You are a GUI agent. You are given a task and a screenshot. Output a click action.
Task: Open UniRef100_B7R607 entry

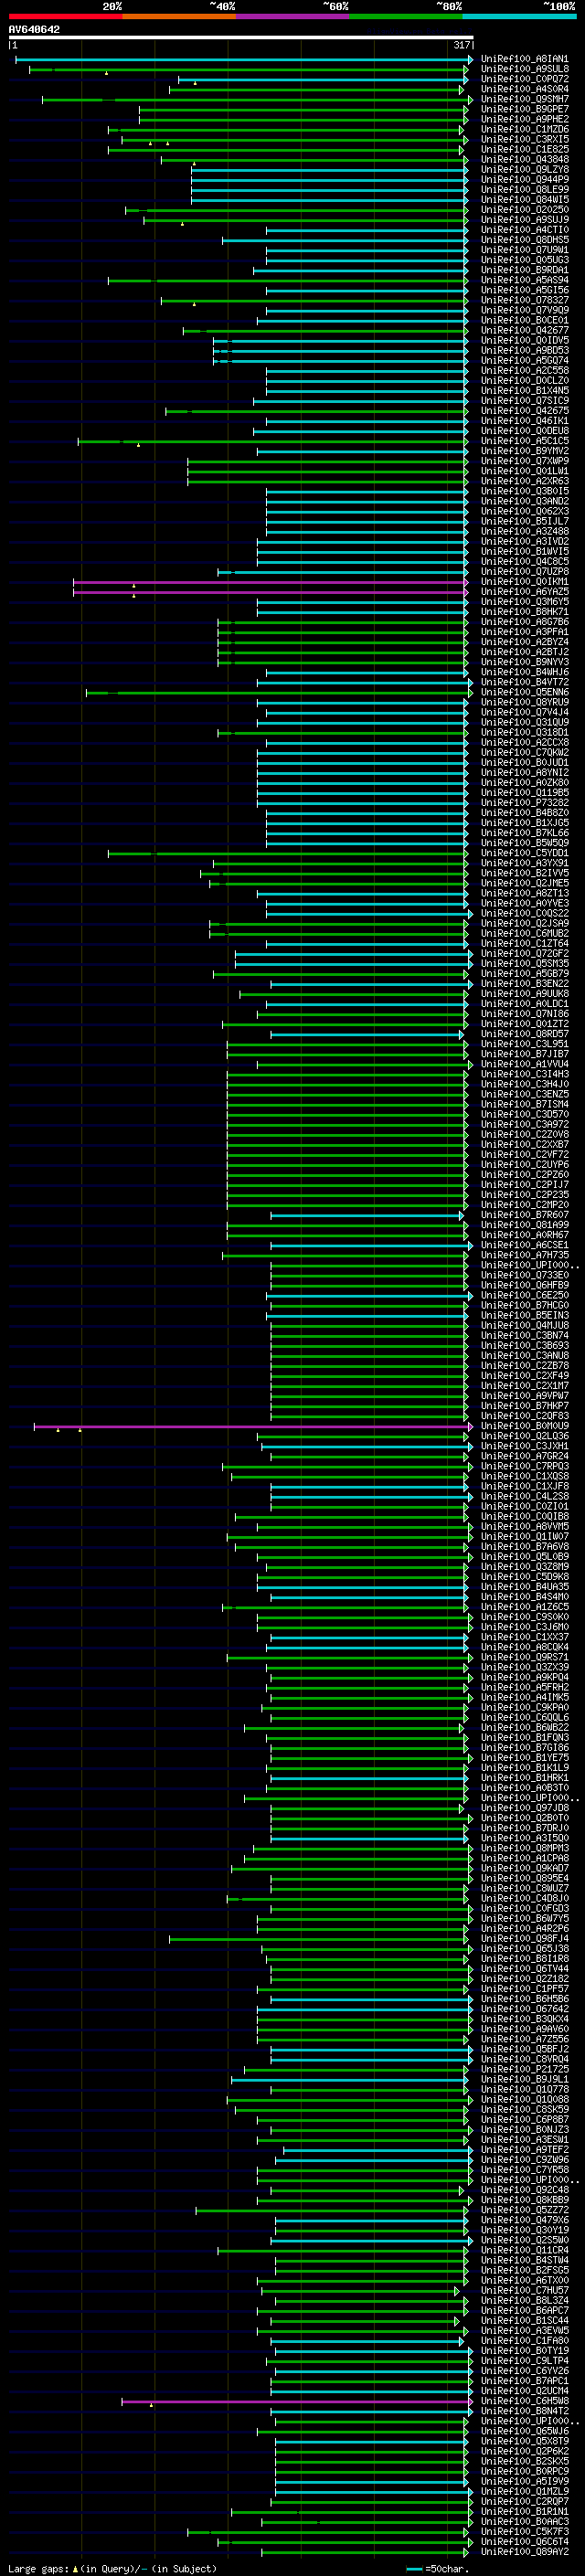(x=525, y=1215)
